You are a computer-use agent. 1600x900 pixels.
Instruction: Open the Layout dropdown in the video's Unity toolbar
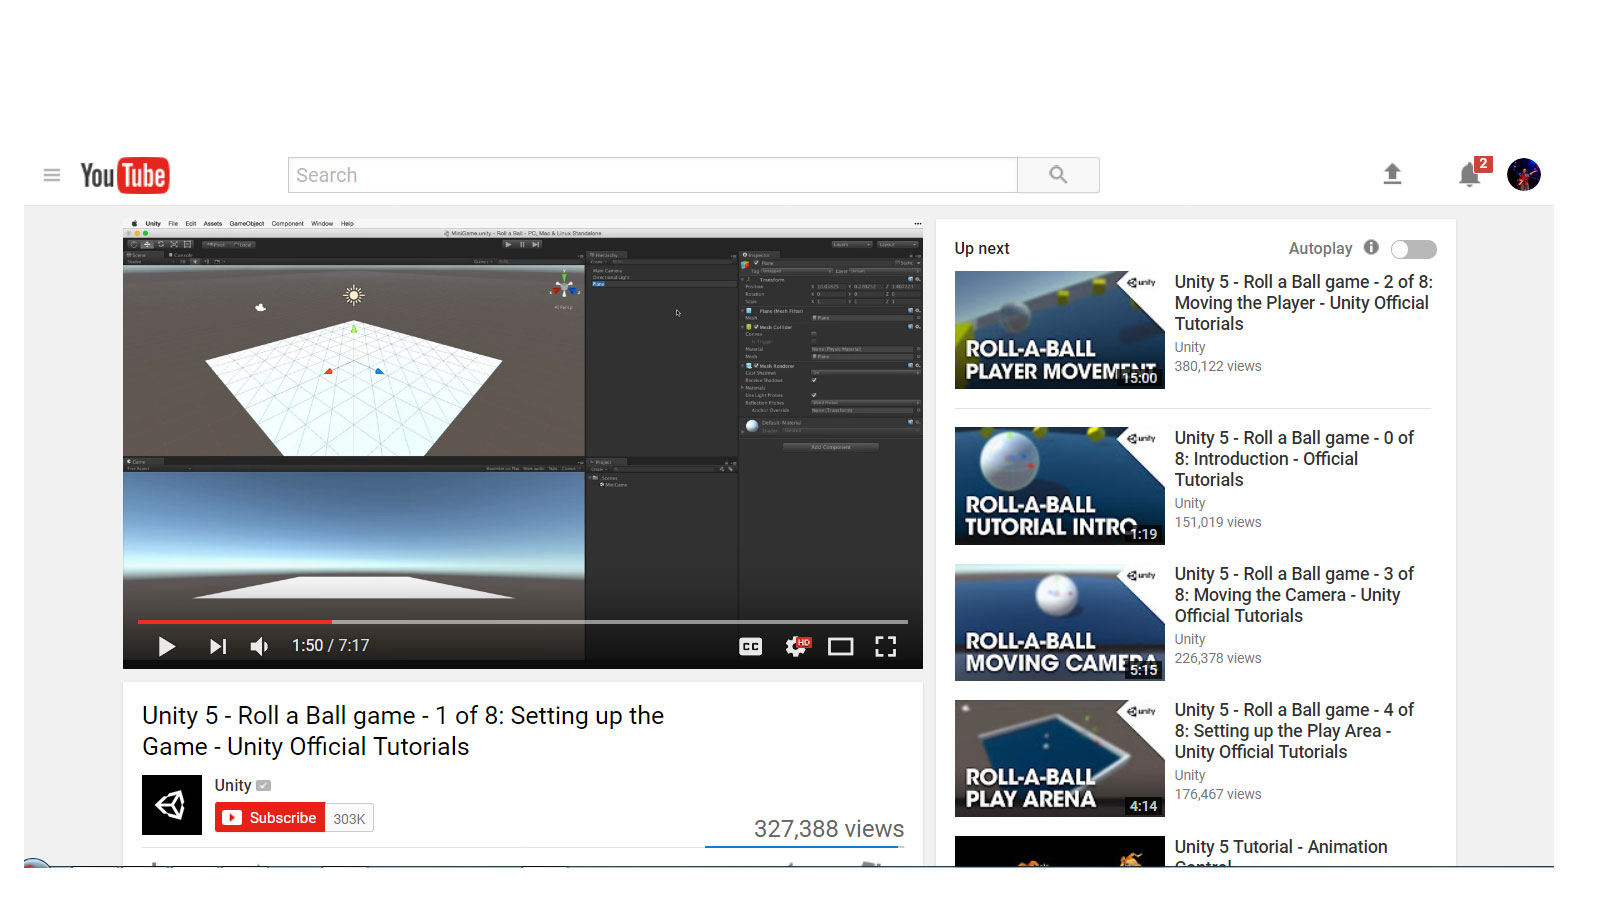click(x=898, y=244)
